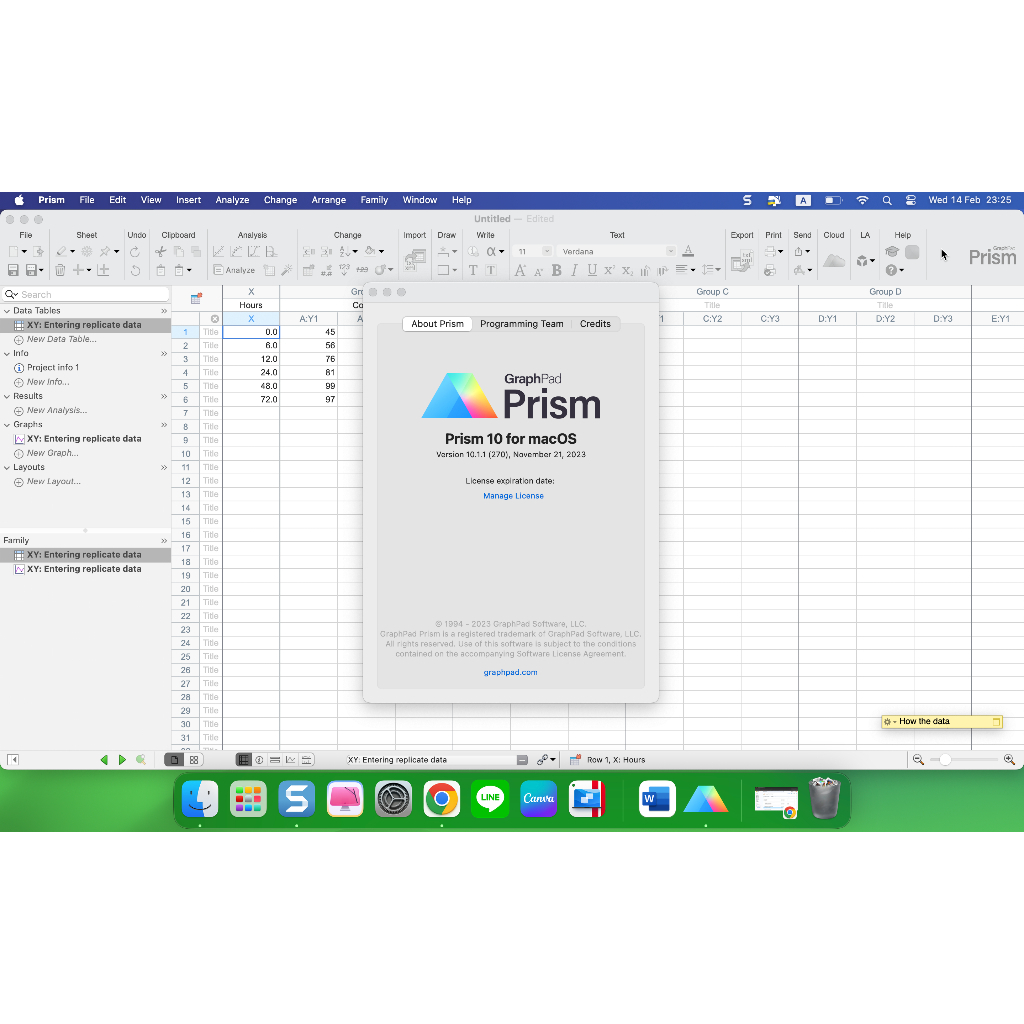Switch to gallery view in status bar
The height and width of the screenshot is (1024, 1024).
(x=194, y=760)
